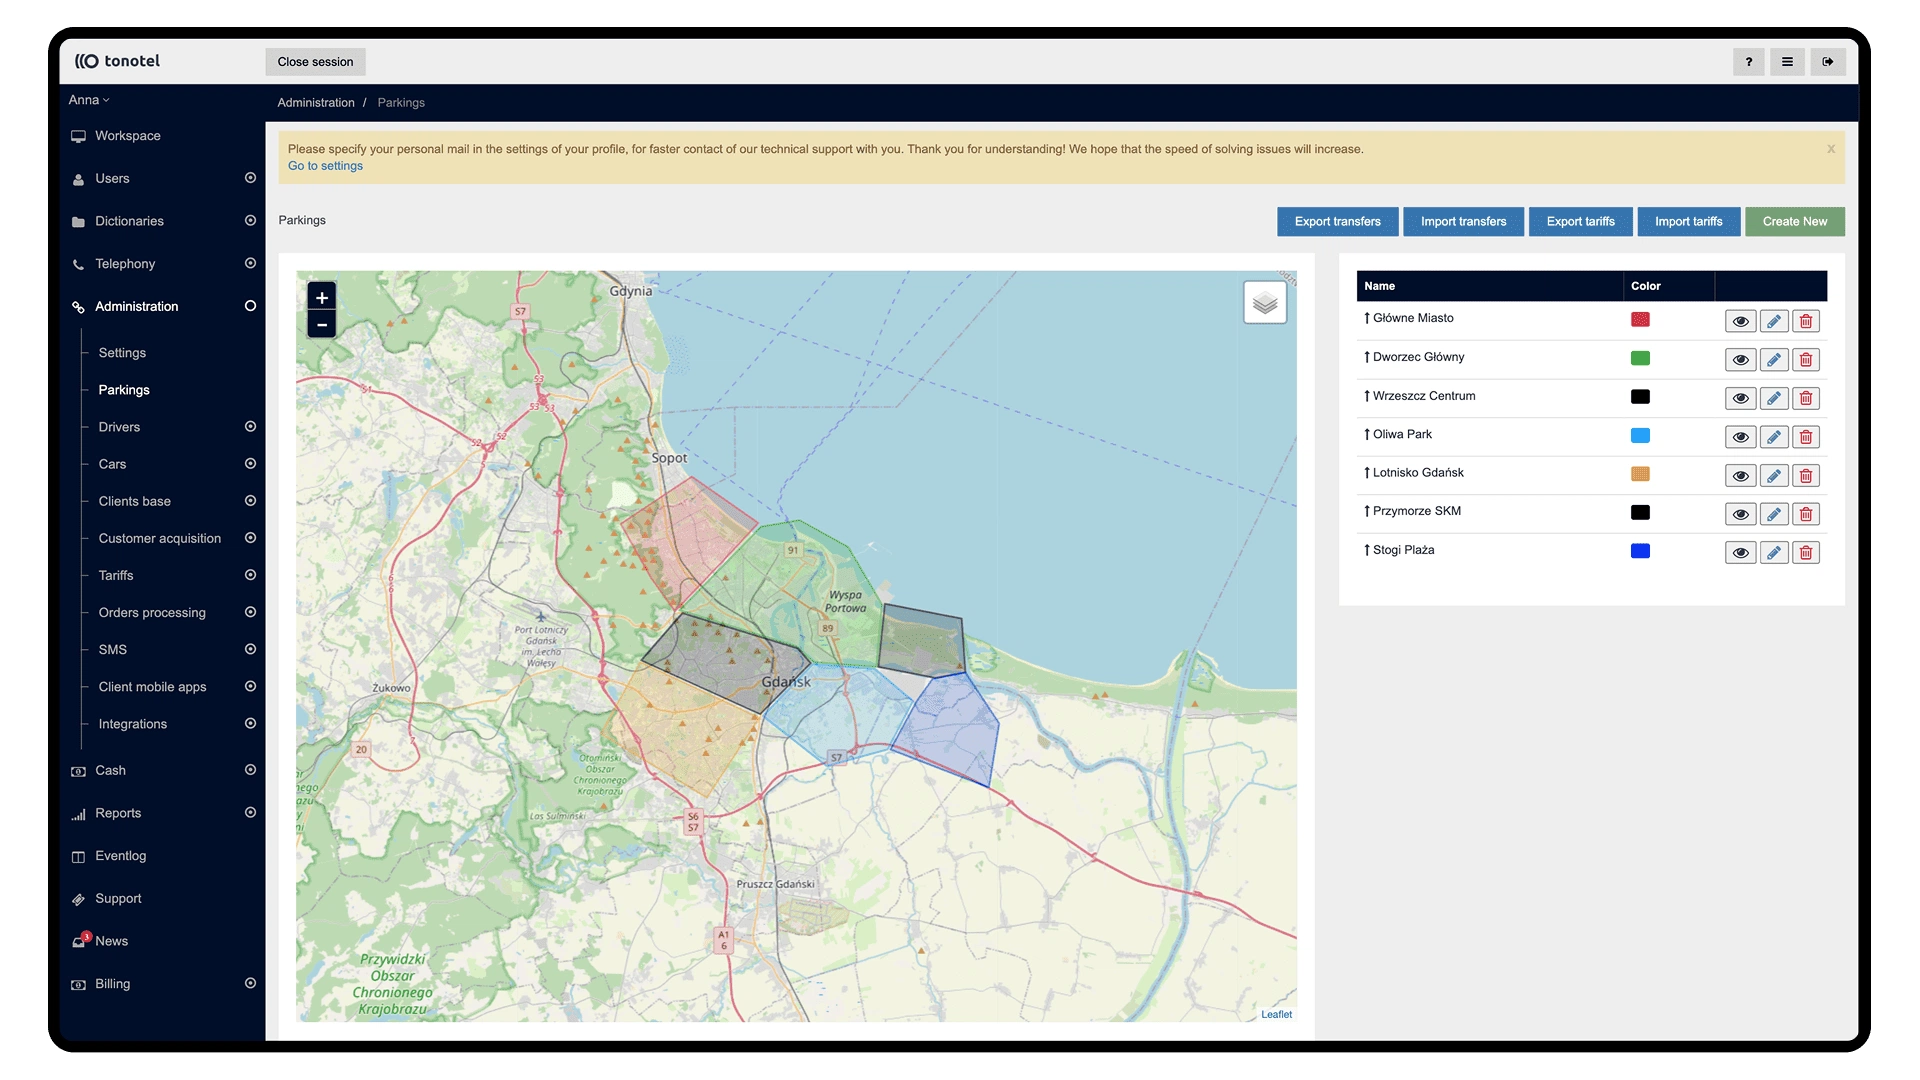Viewport: 1920px width, 1080px height.
Task: Click the Wrzeszcz Centrum black color swatch
Action: click(x=1640, y=397)
